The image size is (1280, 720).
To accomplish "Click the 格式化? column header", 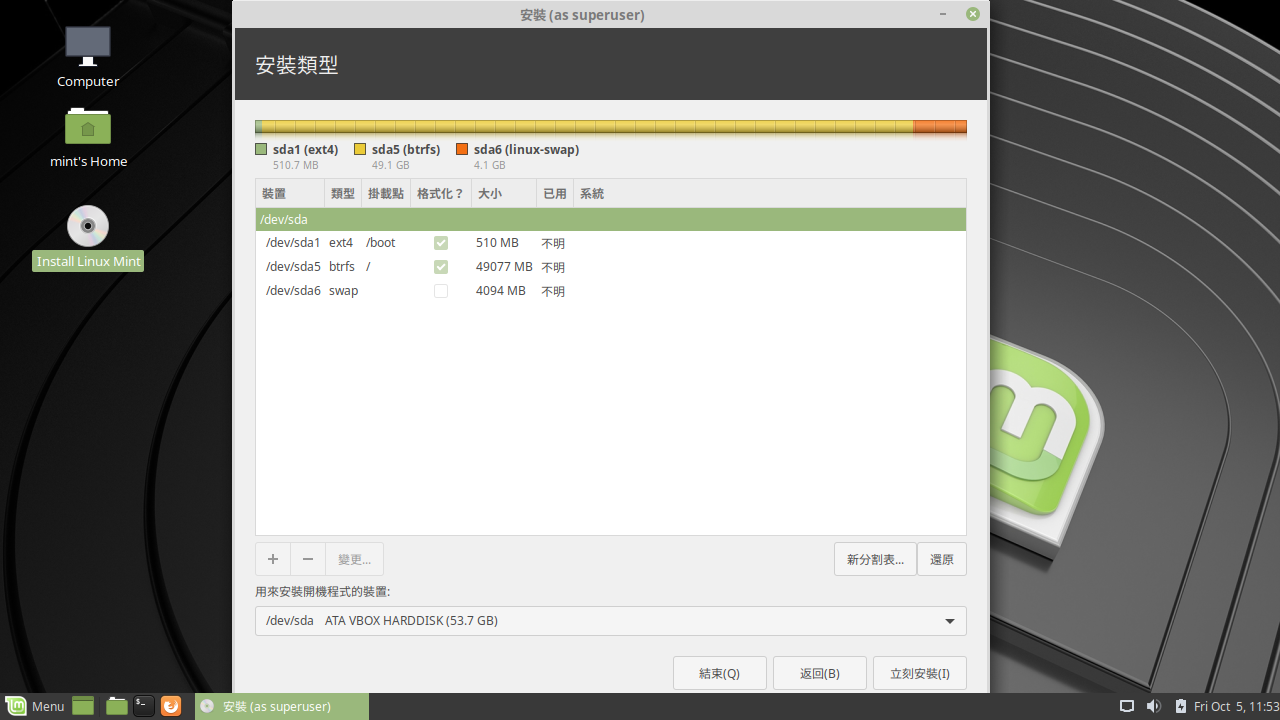I will 441,194.
